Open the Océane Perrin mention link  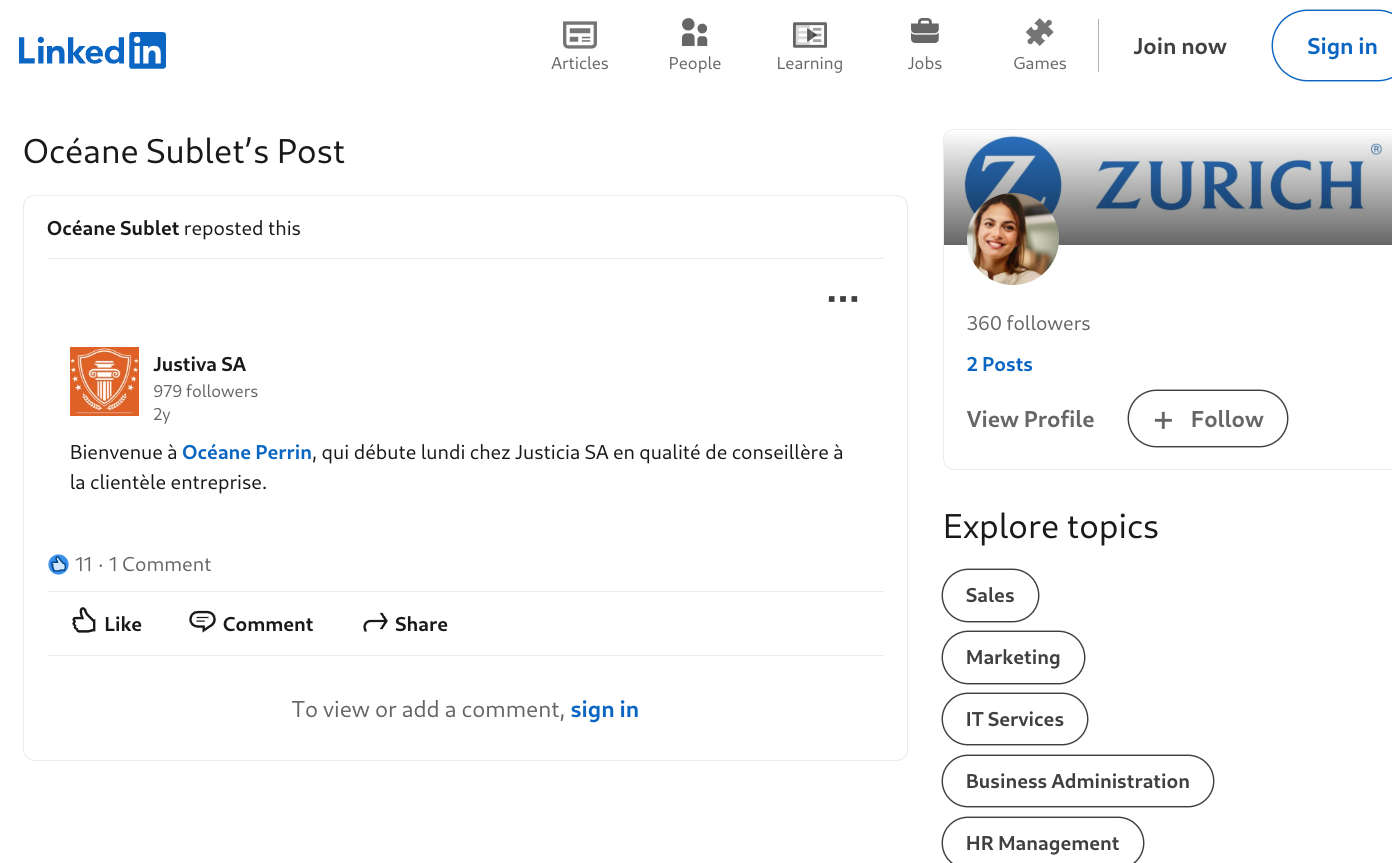click(247, 452)
